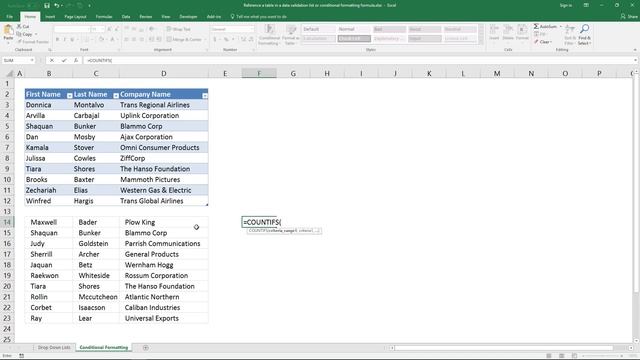Click the Paste clipboard icon
The image size is (640, 360).
8,30
